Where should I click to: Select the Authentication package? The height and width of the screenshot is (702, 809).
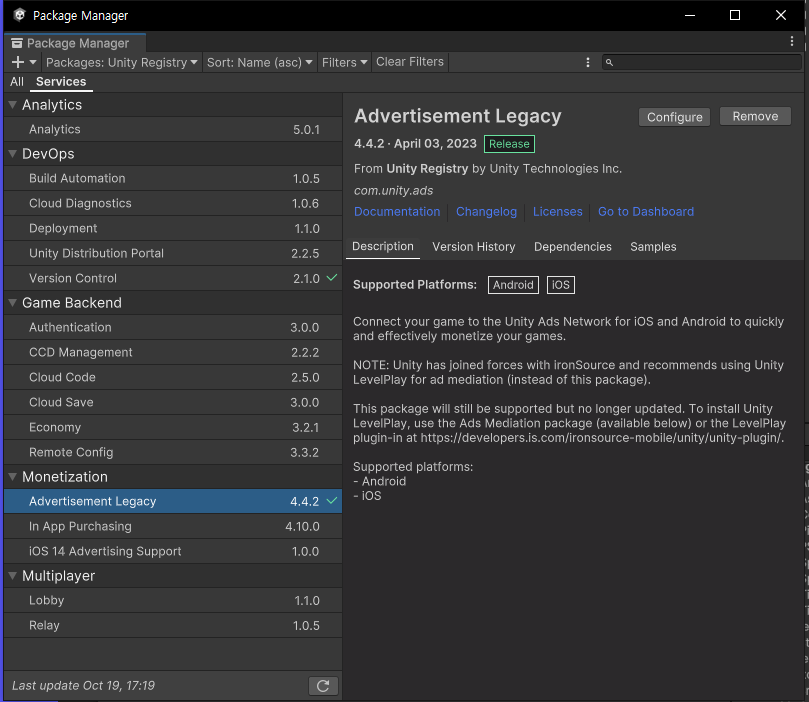coord(173,328)
